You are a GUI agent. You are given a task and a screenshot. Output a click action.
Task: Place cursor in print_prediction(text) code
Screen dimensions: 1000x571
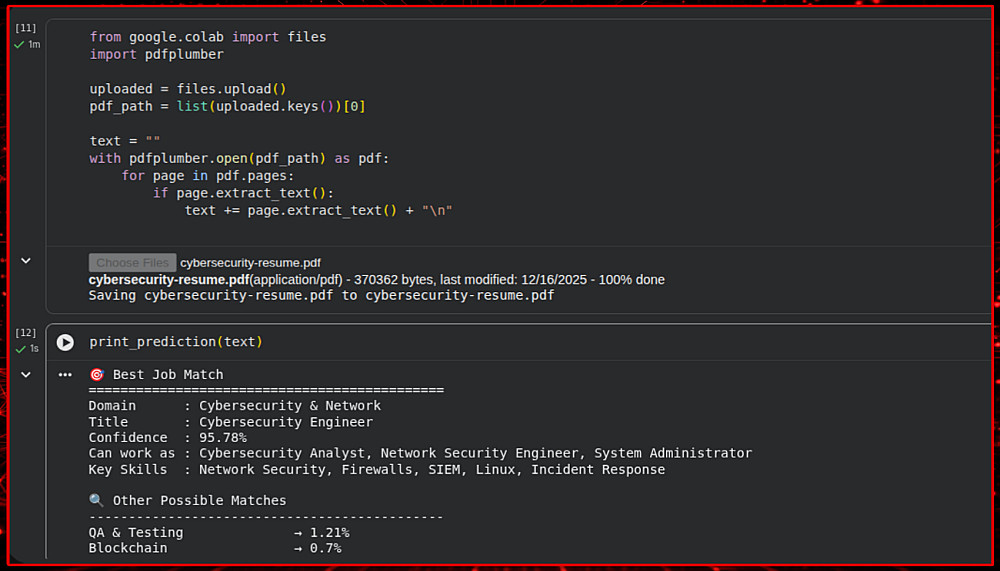tap(176, 342)
